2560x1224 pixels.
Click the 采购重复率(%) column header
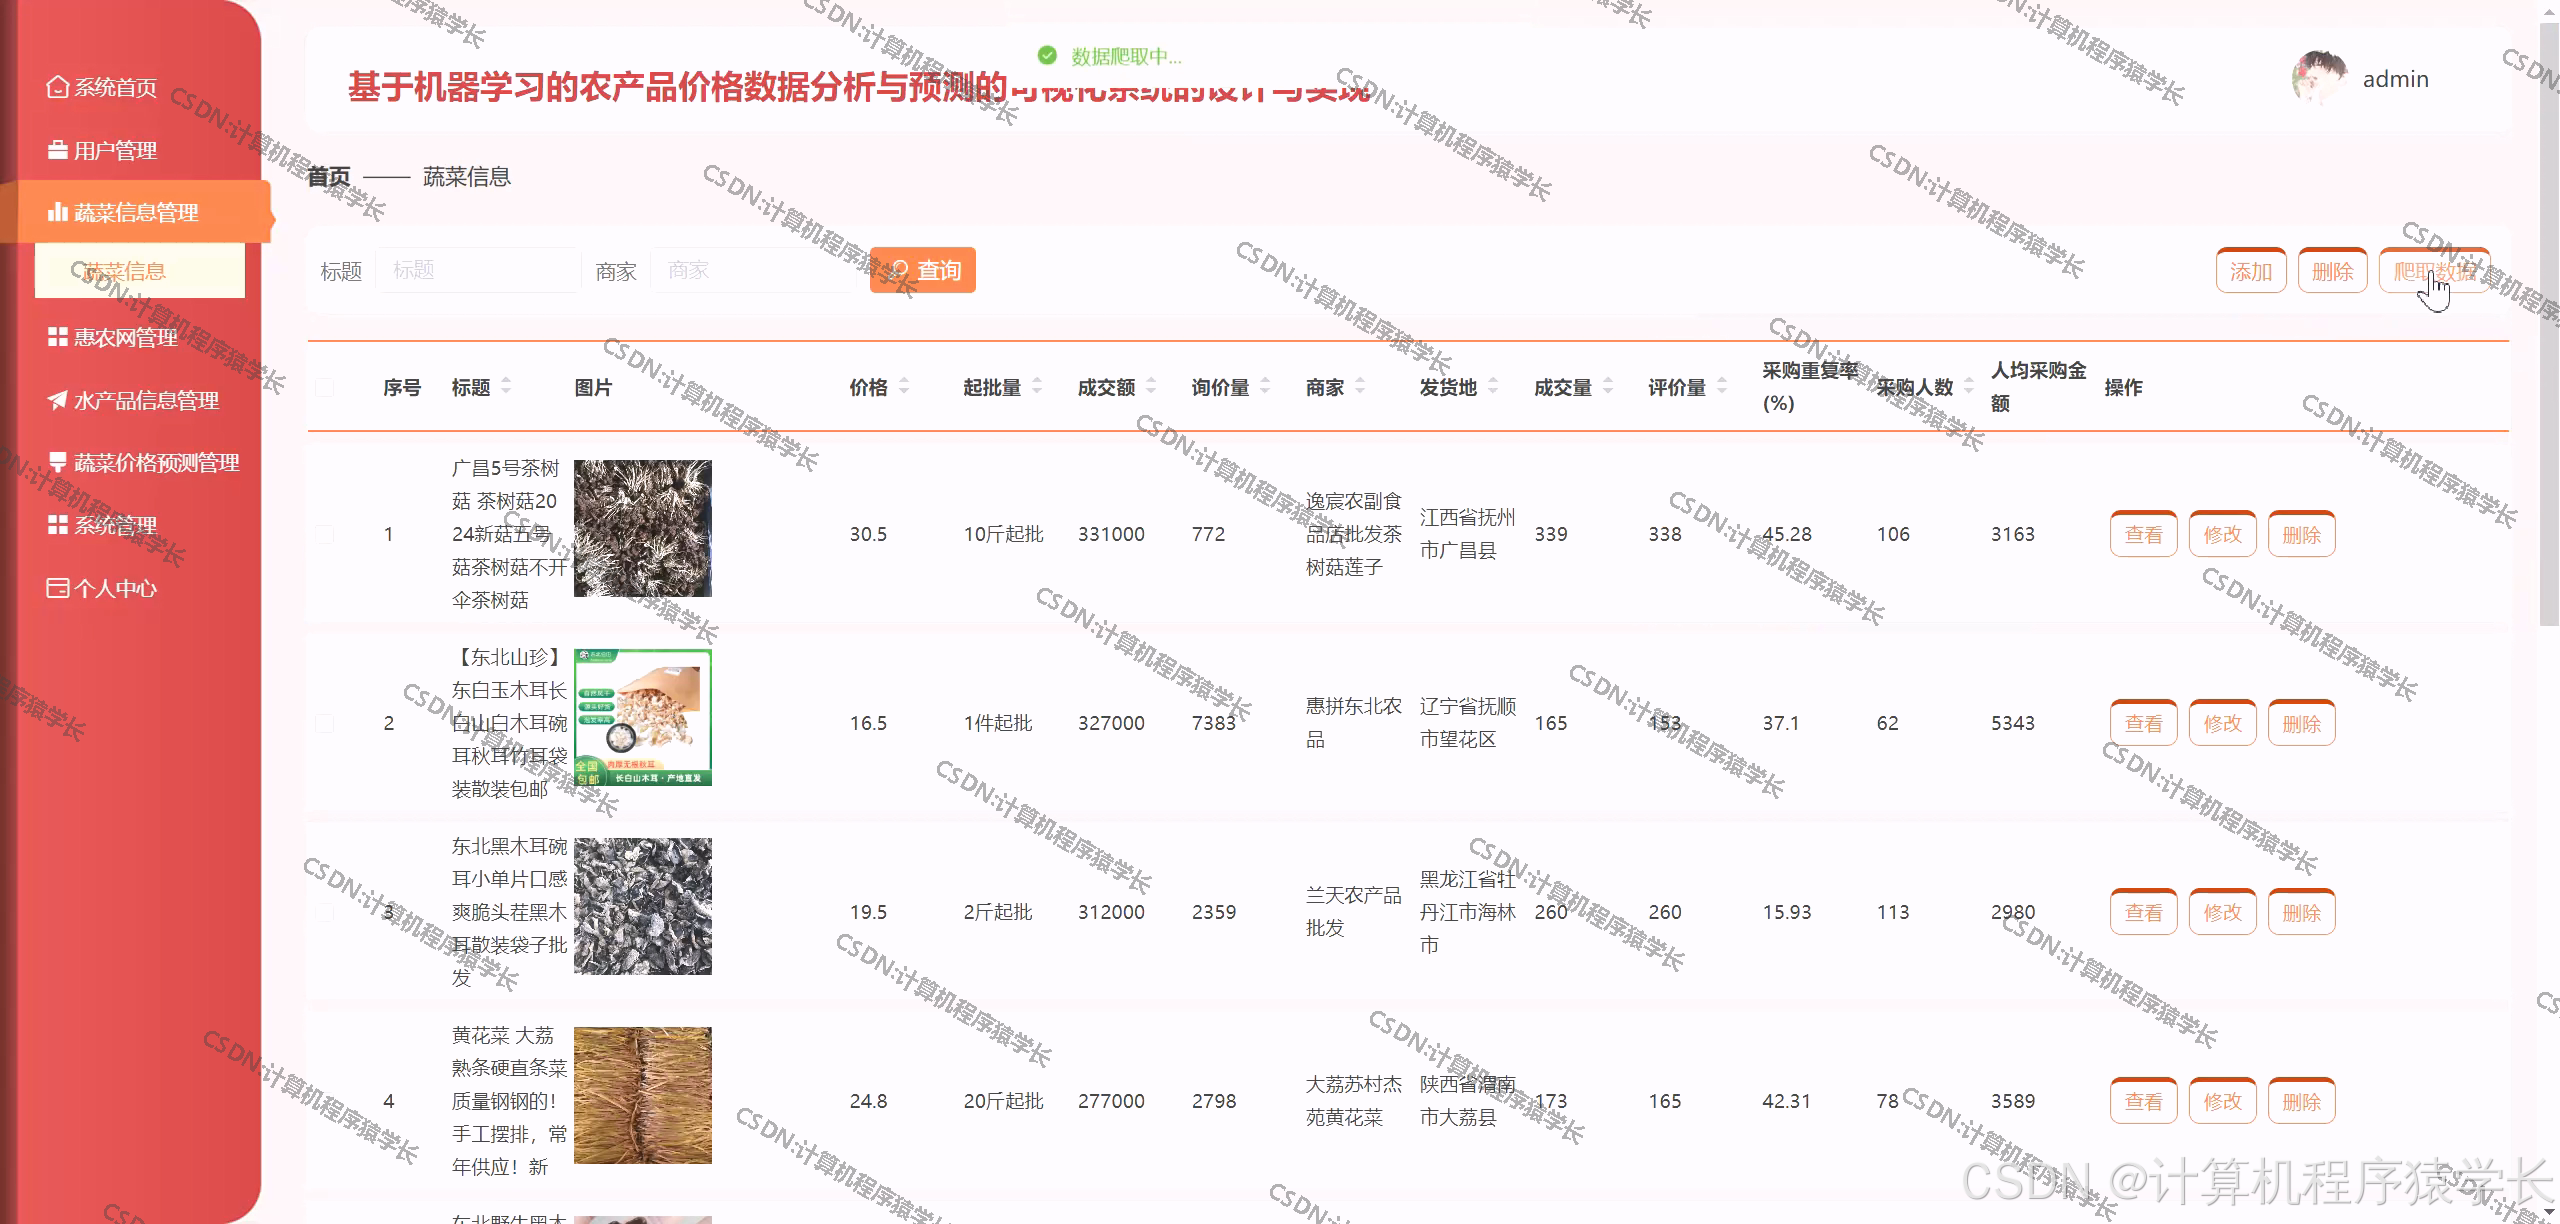pos(1810,387)
